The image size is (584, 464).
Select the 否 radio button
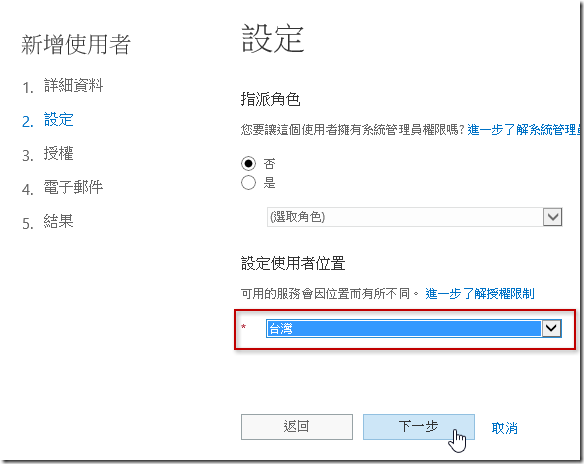click(x=248, y=163)
